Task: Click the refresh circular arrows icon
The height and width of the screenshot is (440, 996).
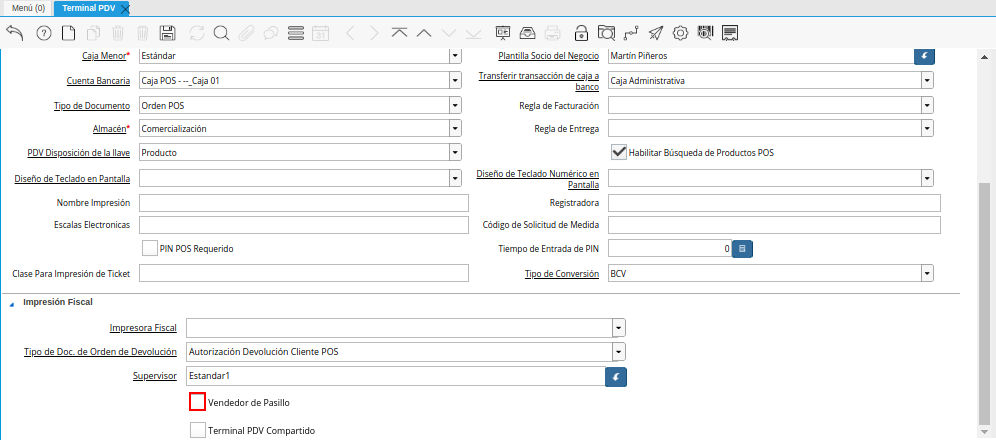Action: pos(197,33)
